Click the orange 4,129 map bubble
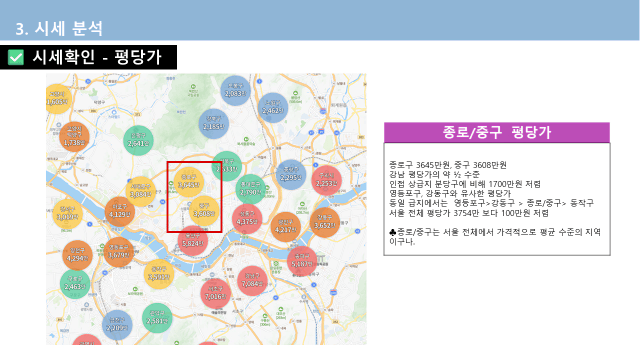640x360 pixels. [x=120, y=211]
